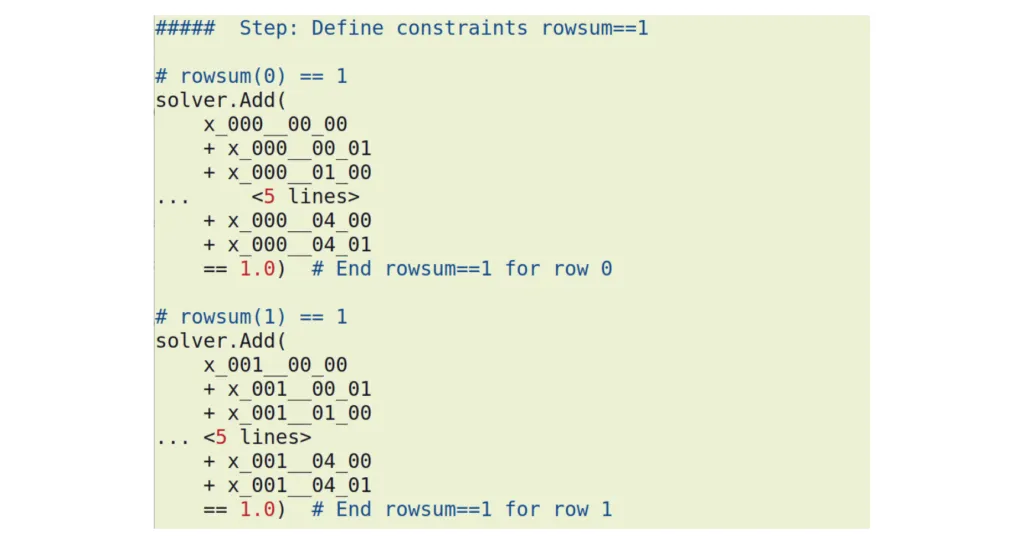The image size is (1024, 543).
Task: Click variable x_000__01_00
Action: pyautogui.click(x=299, y=173)
